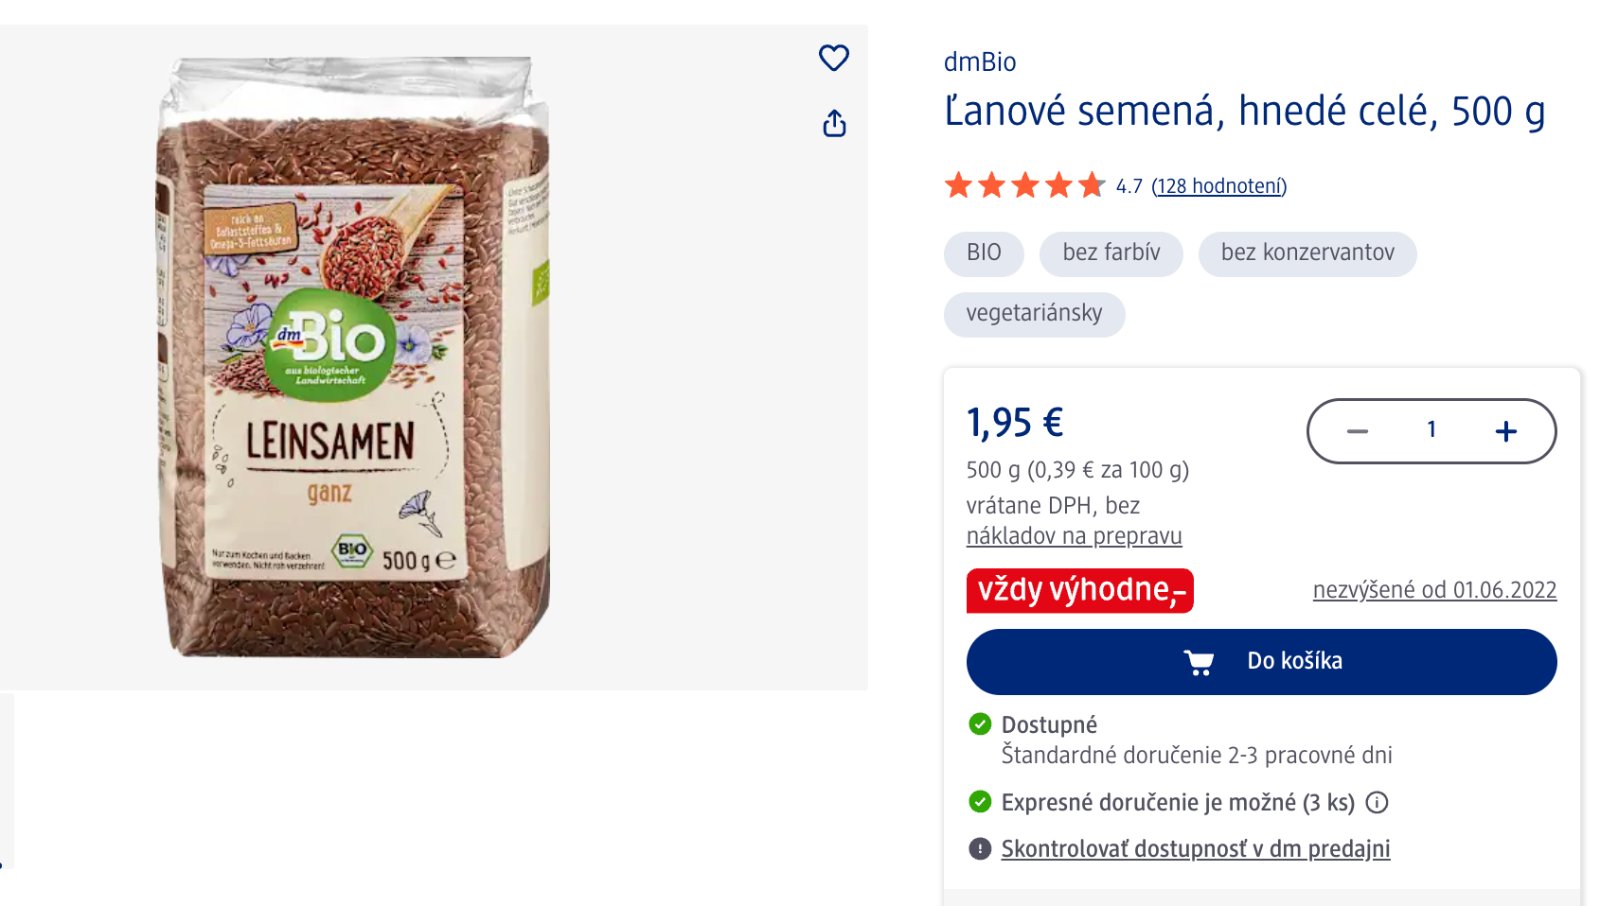
Task: Click the quantity field showing 1
Action: 1431,430
